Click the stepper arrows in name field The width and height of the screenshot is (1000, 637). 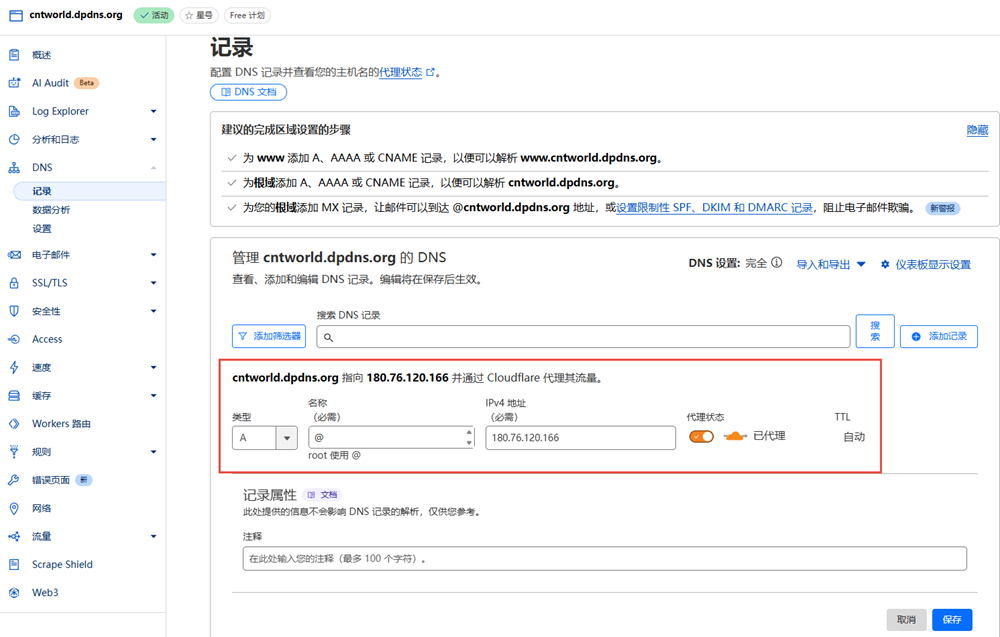(469, 437)
